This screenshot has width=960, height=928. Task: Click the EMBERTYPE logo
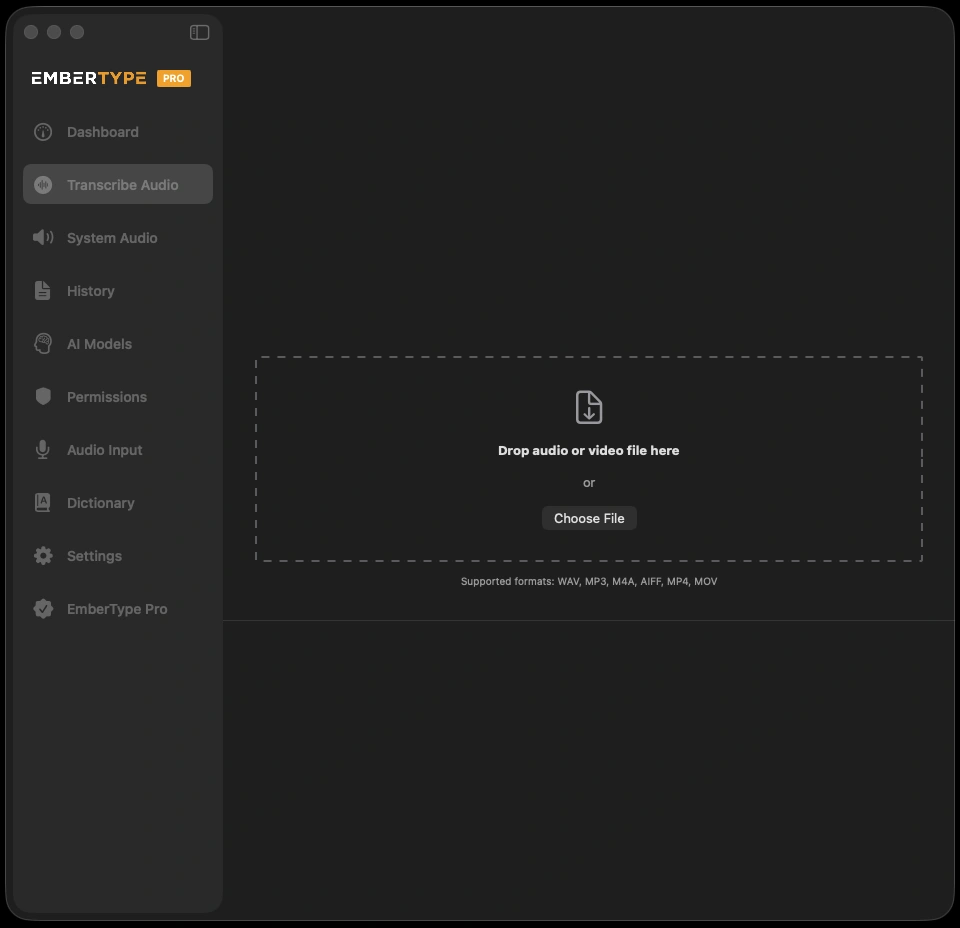pos(89,78)
